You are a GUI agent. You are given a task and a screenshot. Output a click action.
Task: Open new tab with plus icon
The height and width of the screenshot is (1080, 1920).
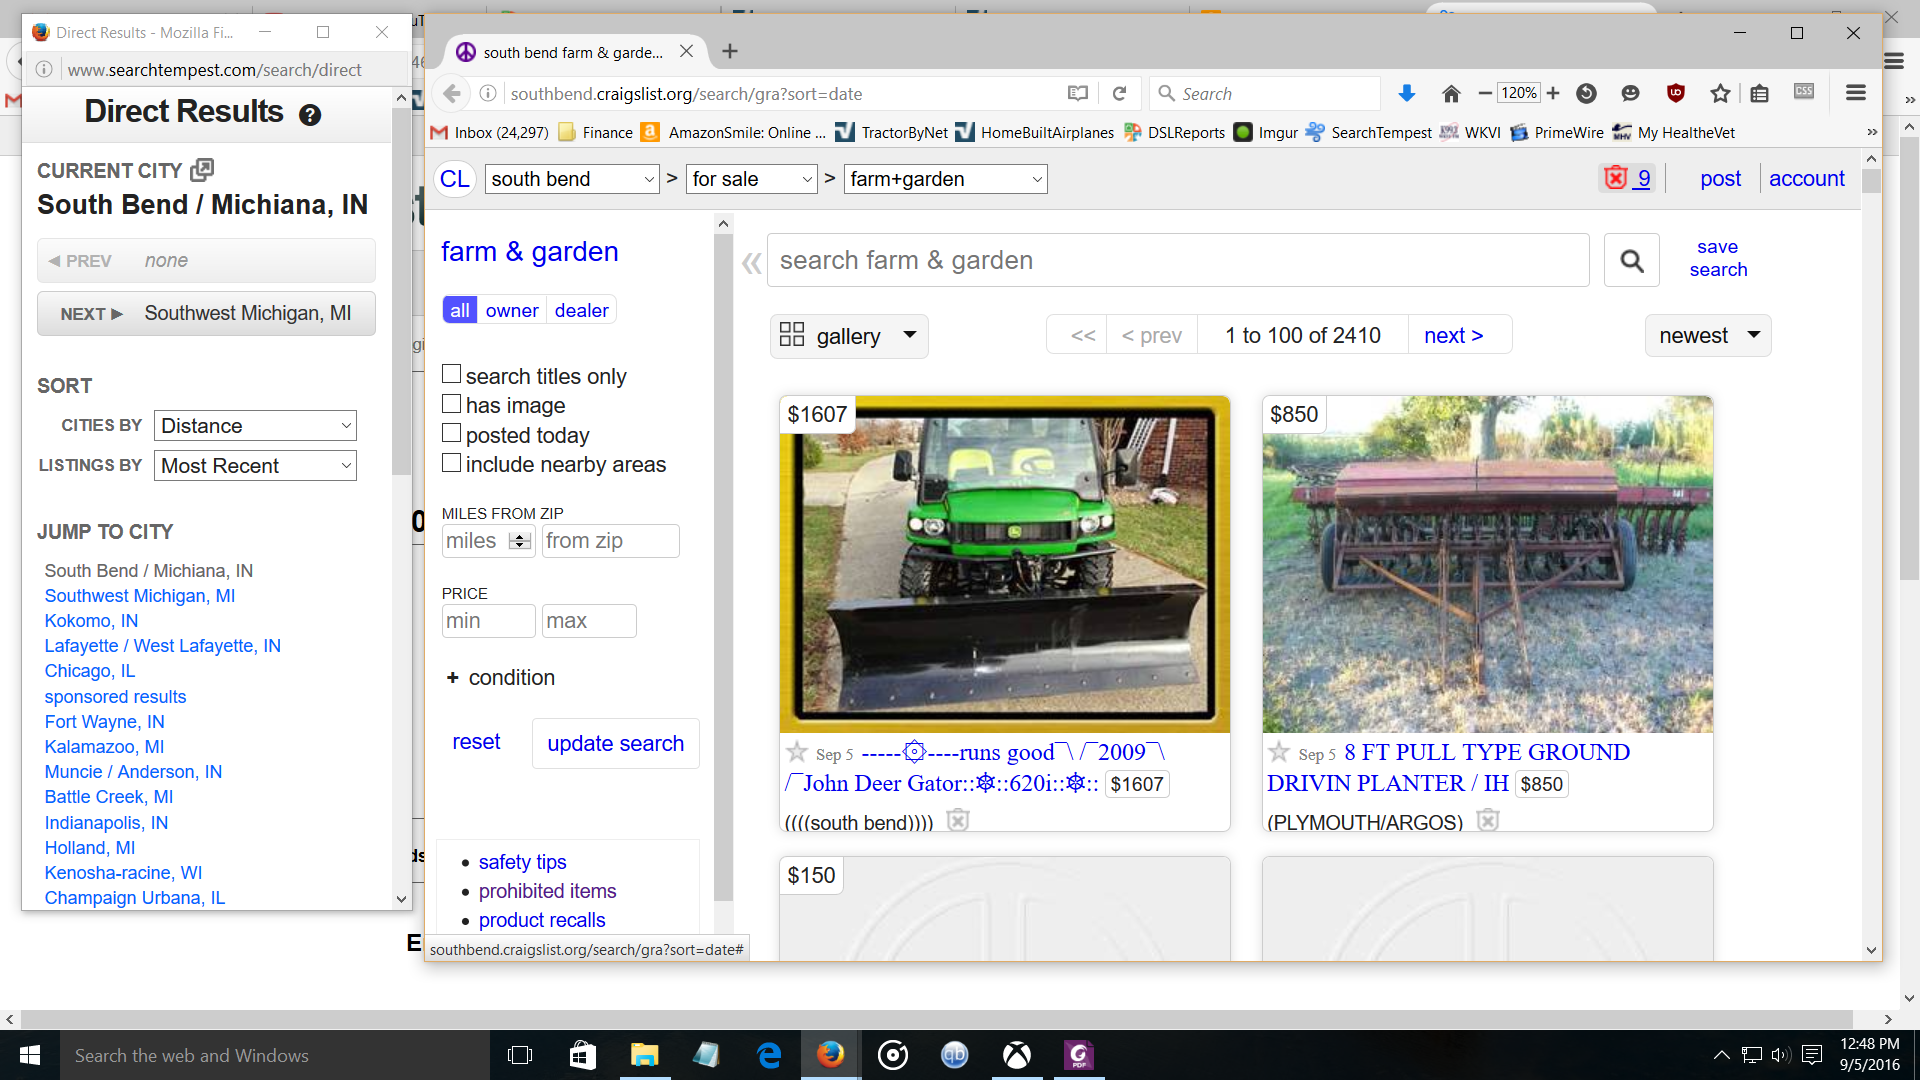(x=730, y=51)
